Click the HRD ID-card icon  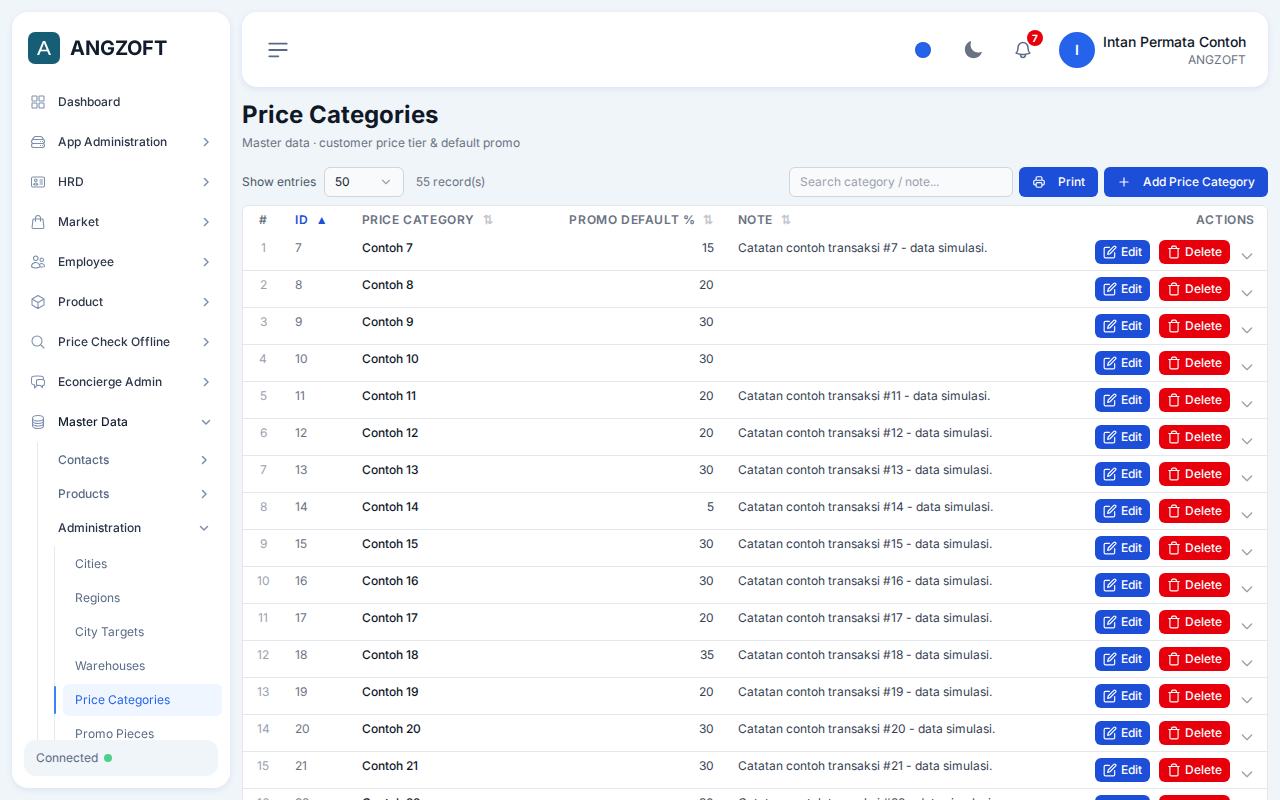tap(38, 182)
